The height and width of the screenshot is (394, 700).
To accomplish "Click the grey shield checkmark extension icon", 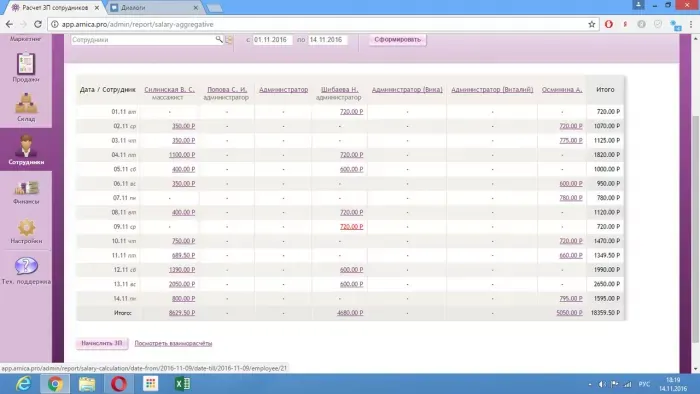I will (658, 24).
